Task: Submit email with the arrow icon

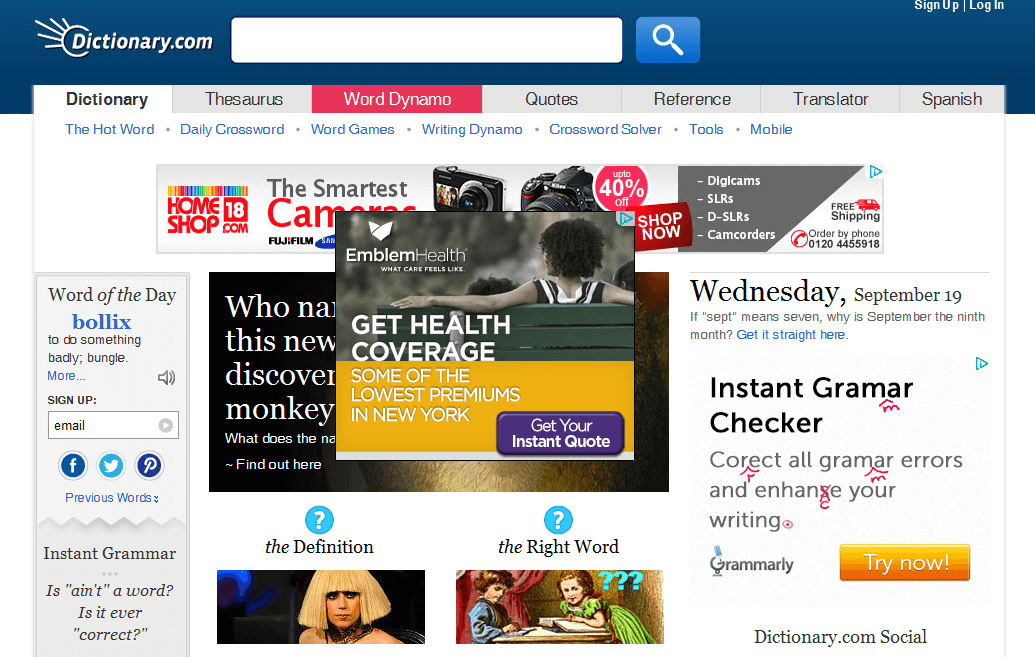Action: pos(166,425)
